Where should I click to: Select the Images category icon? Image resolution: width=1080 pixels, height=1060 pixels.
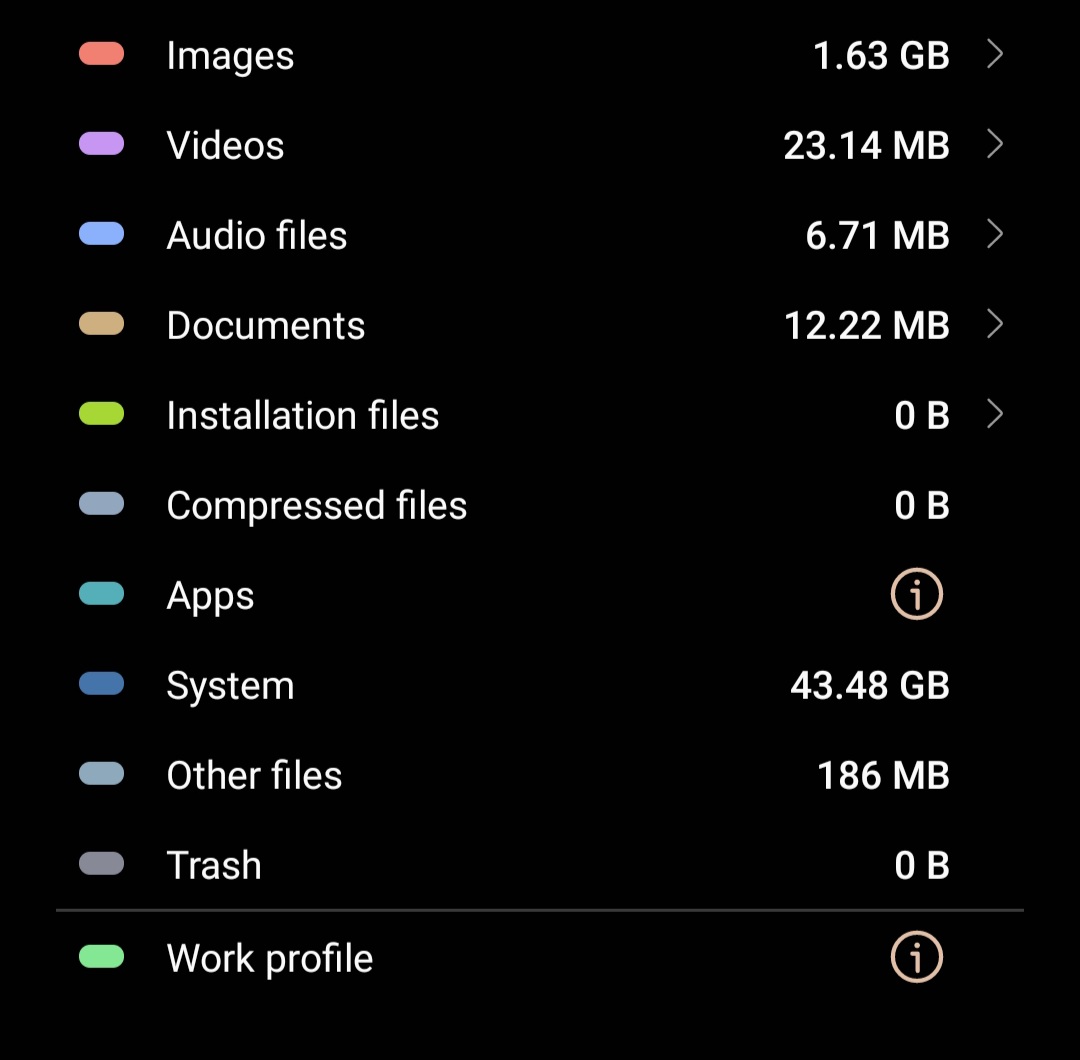tap(101, 54)
